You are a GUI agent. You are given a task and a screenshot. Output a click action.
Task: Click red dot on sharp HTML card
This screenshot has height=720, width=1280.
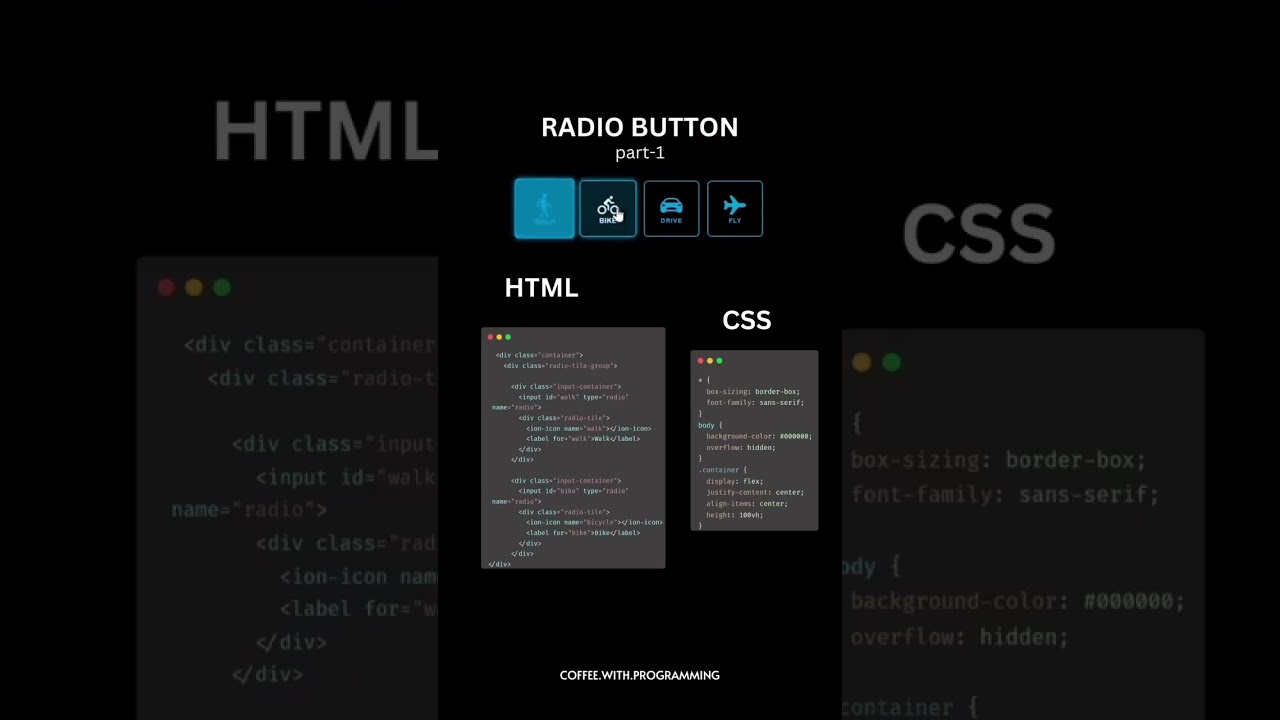pyautogui.click(x=490, y=337)
